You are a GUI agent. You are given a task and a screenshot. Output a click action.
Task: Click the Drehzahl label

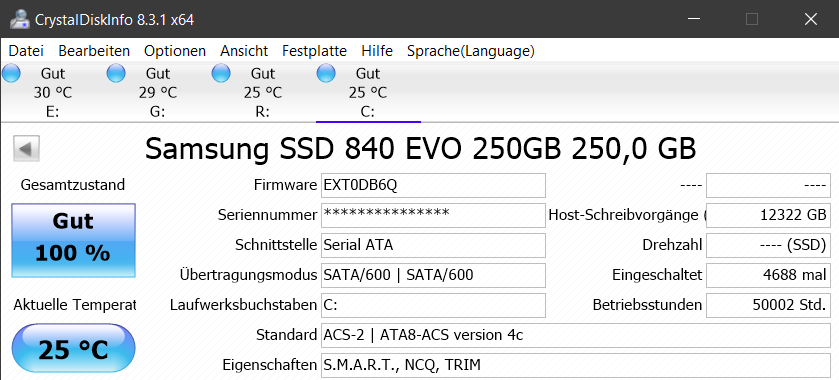pyautogui.click(x=672, y=245)
